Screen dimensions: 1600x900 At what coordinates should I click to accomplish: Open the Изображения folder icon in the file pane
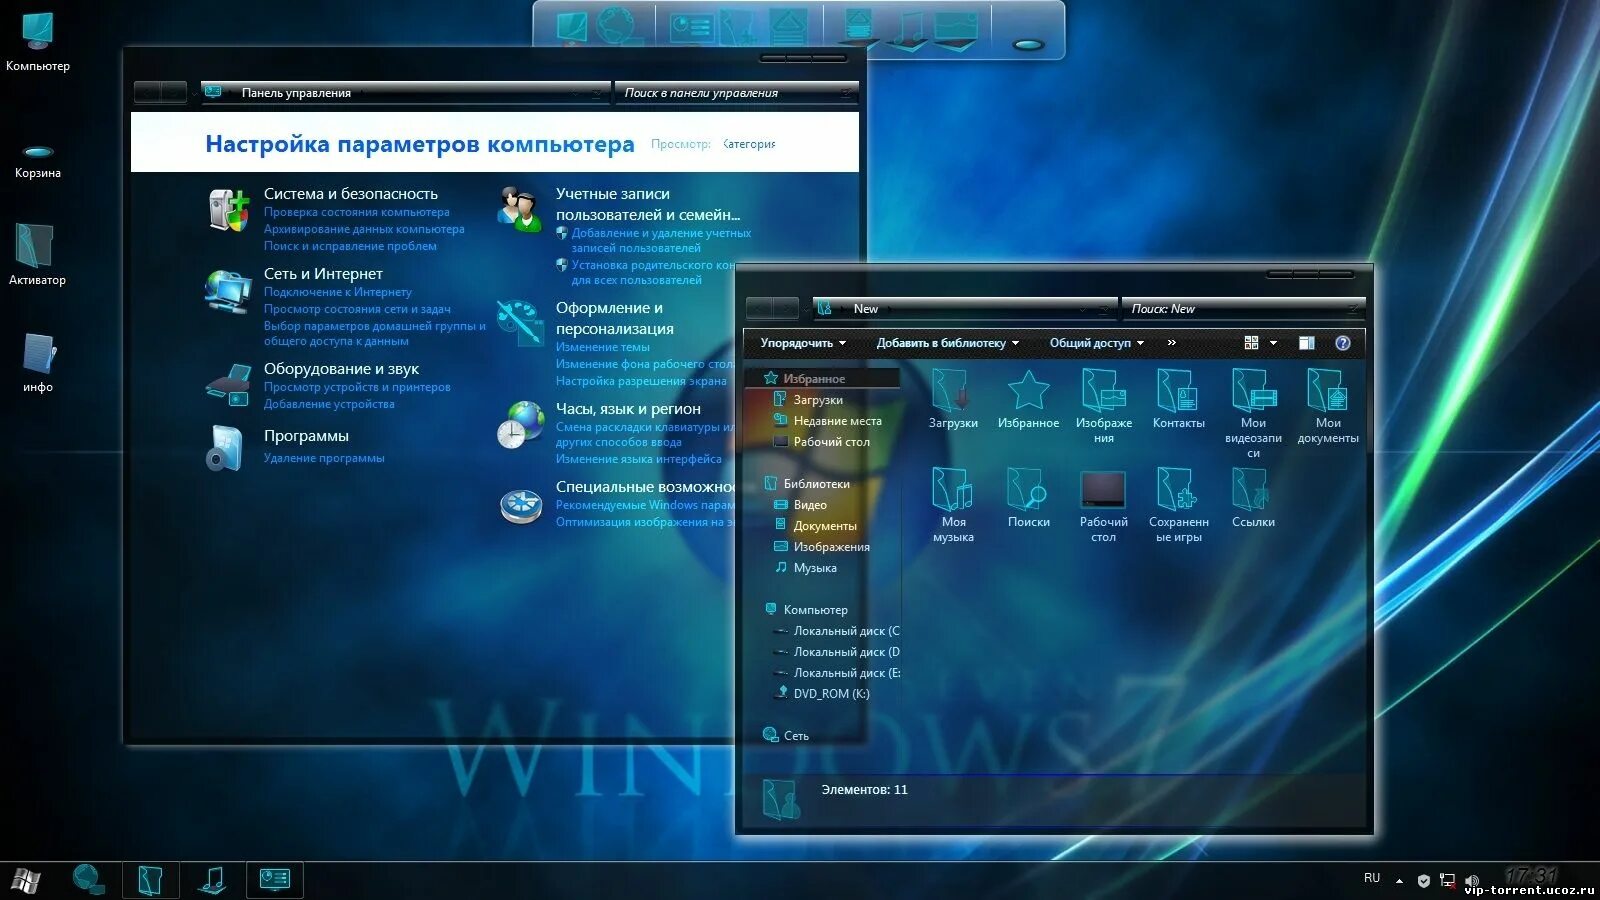tap(1103, 391)
